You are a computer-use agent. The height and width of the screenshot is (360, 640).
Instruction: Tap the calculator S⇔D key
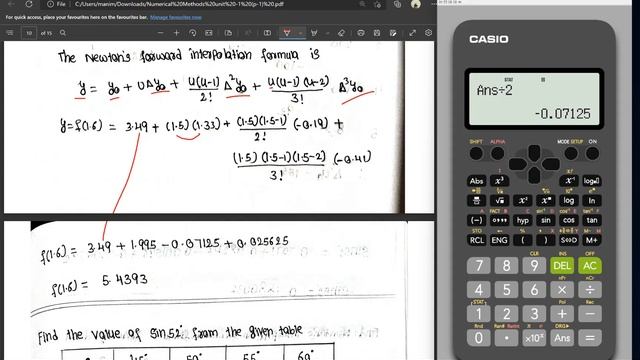(569, 240)
